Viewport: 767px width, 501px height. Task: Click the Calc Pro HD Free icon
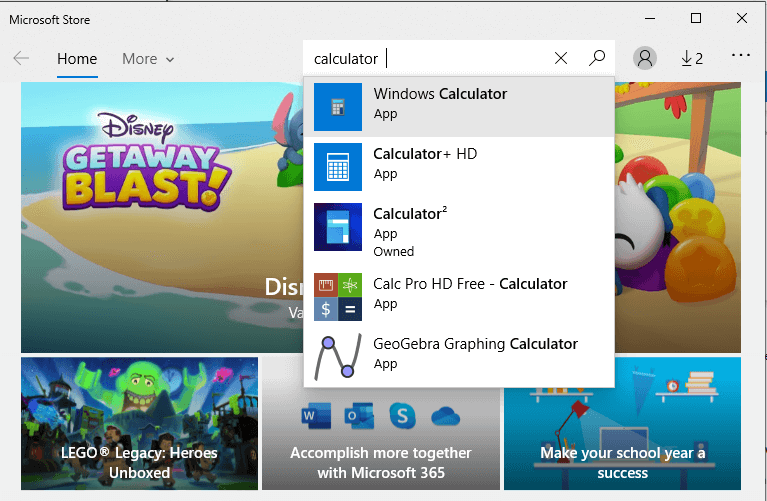[338, 297]
